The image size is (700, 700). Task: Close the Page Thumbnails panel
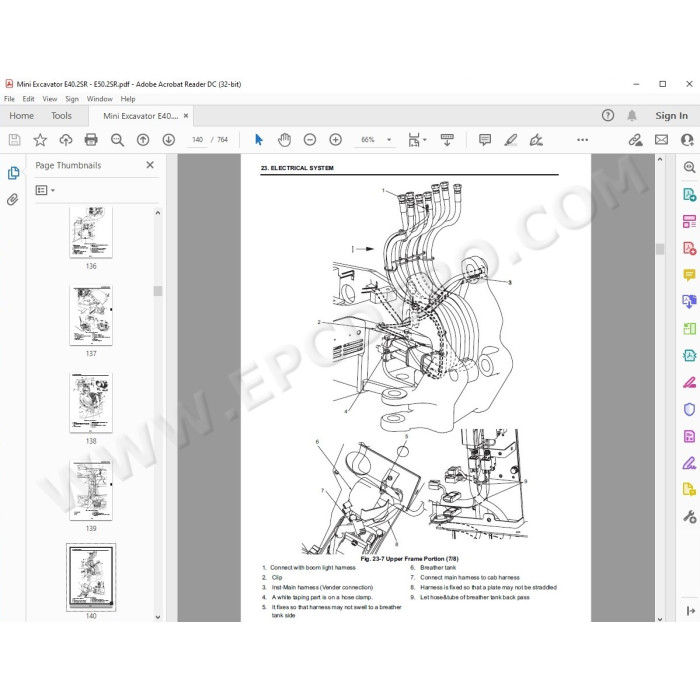(x=150, y=165)
